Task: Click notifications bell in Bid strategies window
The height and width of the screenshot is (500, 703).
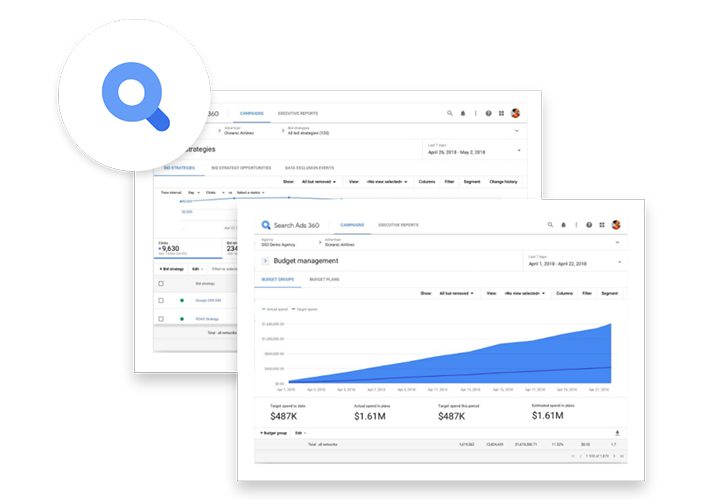Action: point(463,113)
